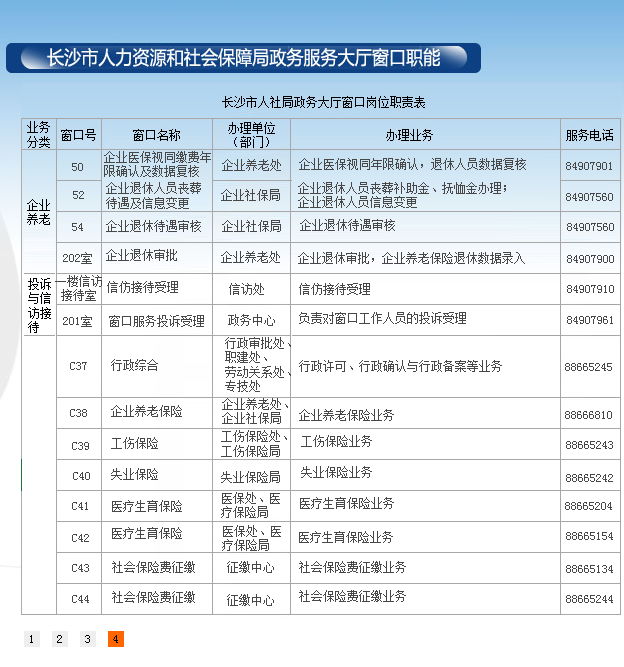The height and width of the screenshot is (667, 624).
Task: Click the 政务中心 department cell
Action: (x=250, y=321)
